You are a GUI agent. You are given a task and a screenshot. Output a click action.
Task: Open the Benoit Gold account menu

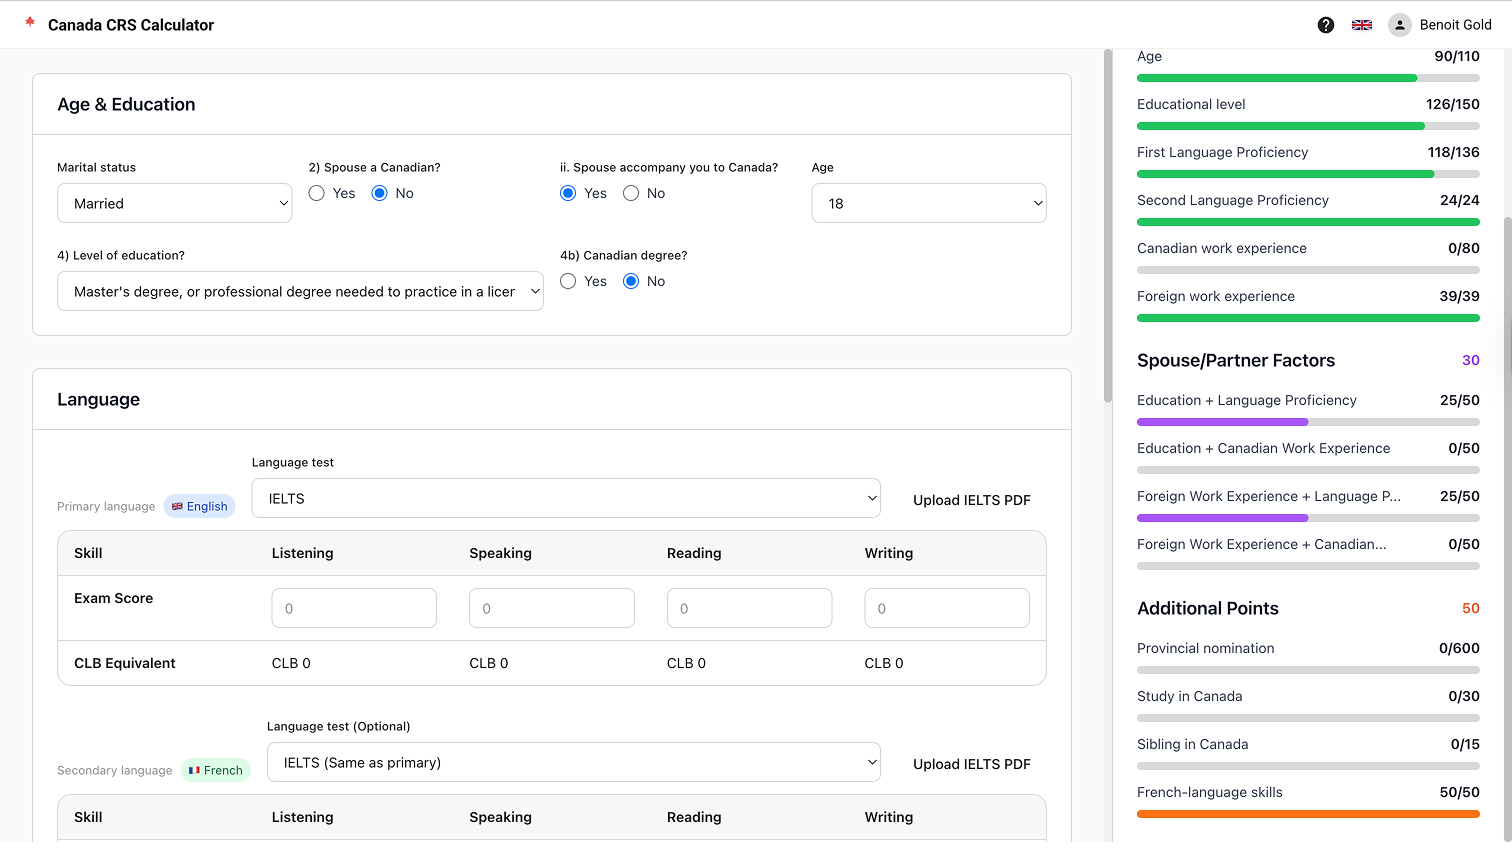(1455, 24)
